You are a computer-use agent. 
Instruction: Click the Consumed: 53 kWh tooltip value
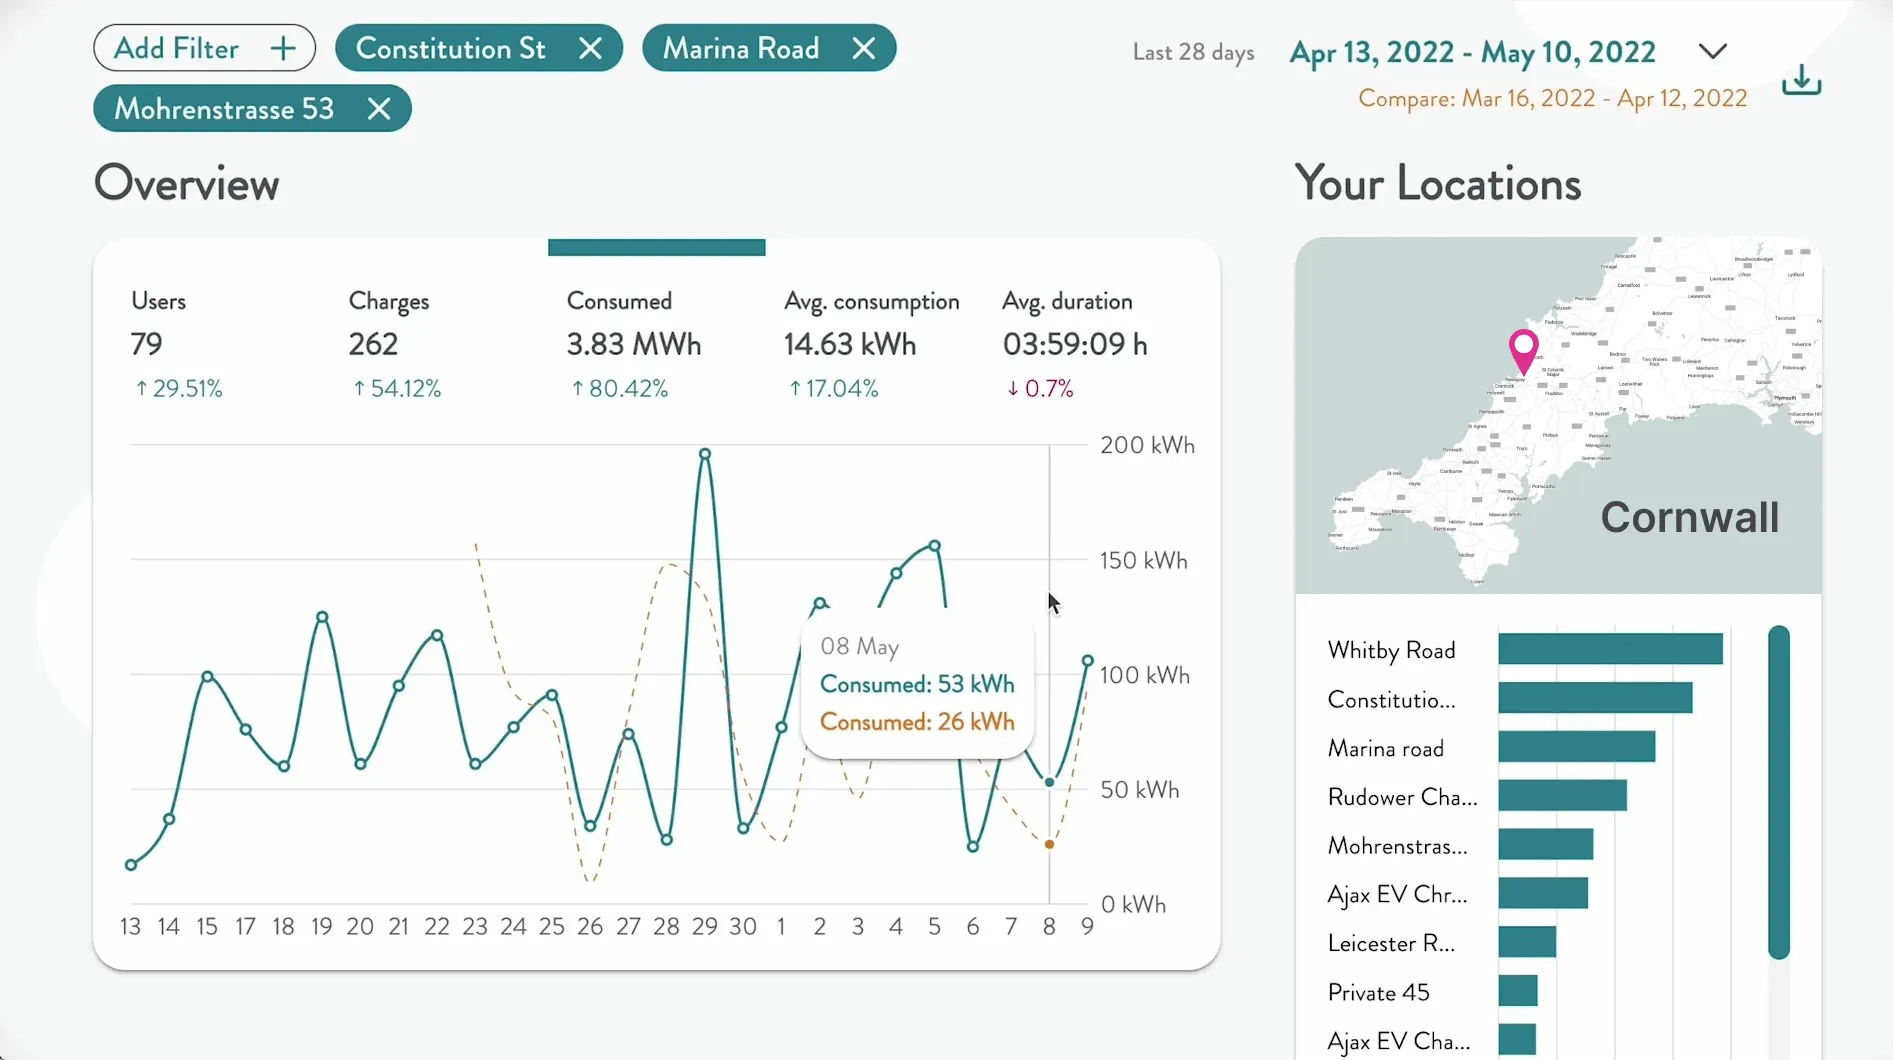click(917, 684)
